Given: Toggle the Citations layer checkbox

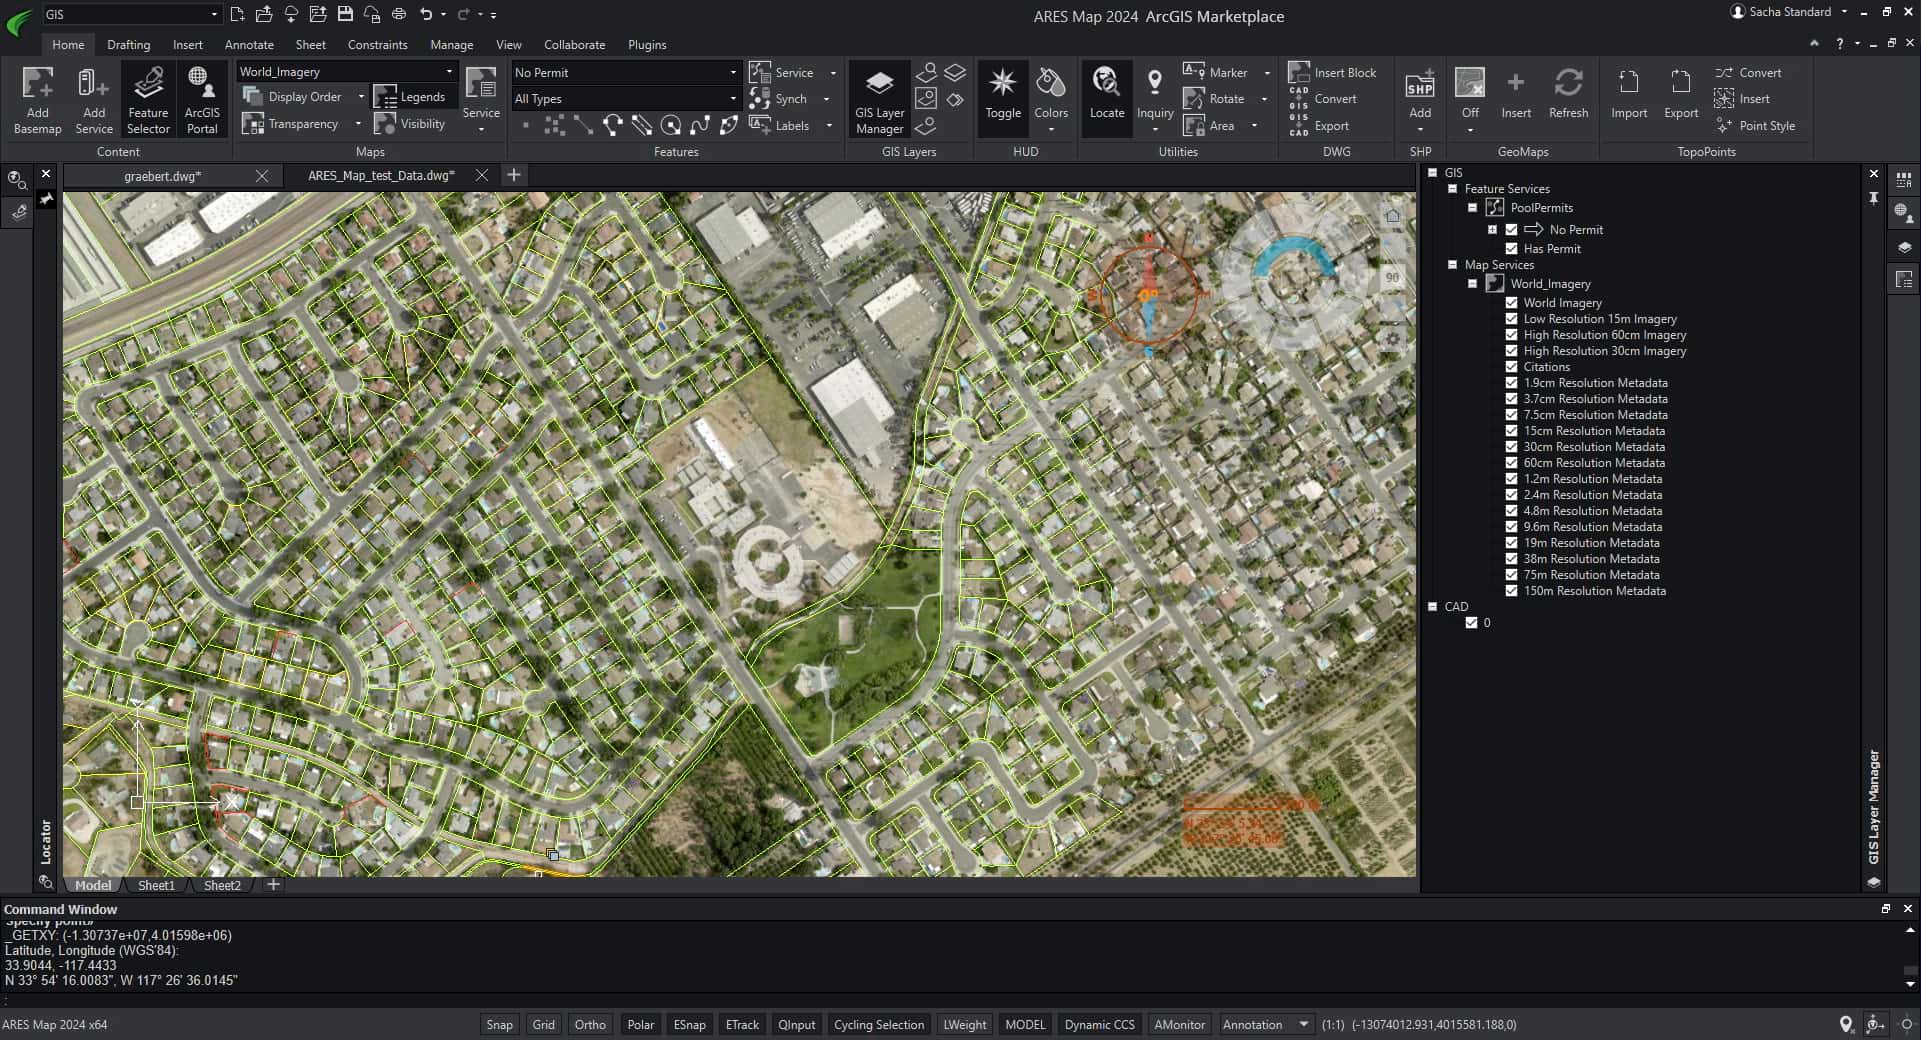Looking at the screenshot, I should click(1511, 367).
